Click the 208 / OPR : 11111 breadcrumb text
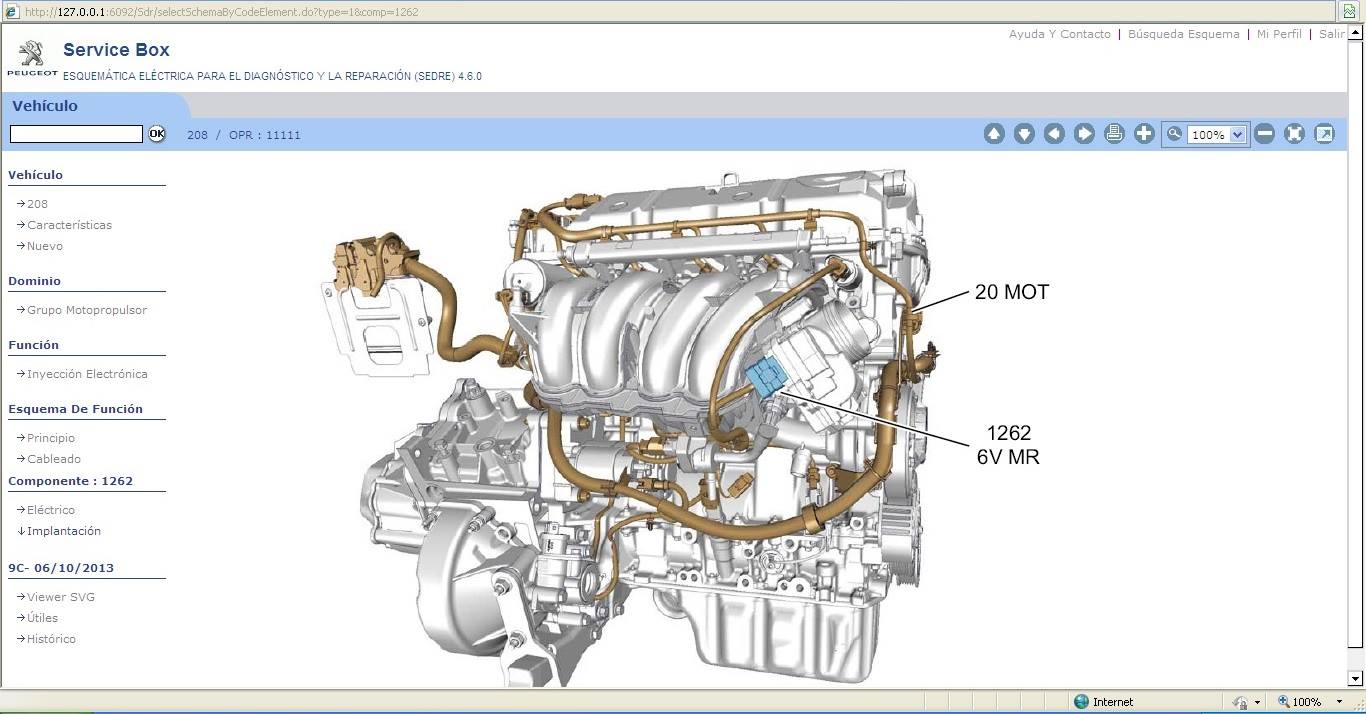 coord(244,135)
